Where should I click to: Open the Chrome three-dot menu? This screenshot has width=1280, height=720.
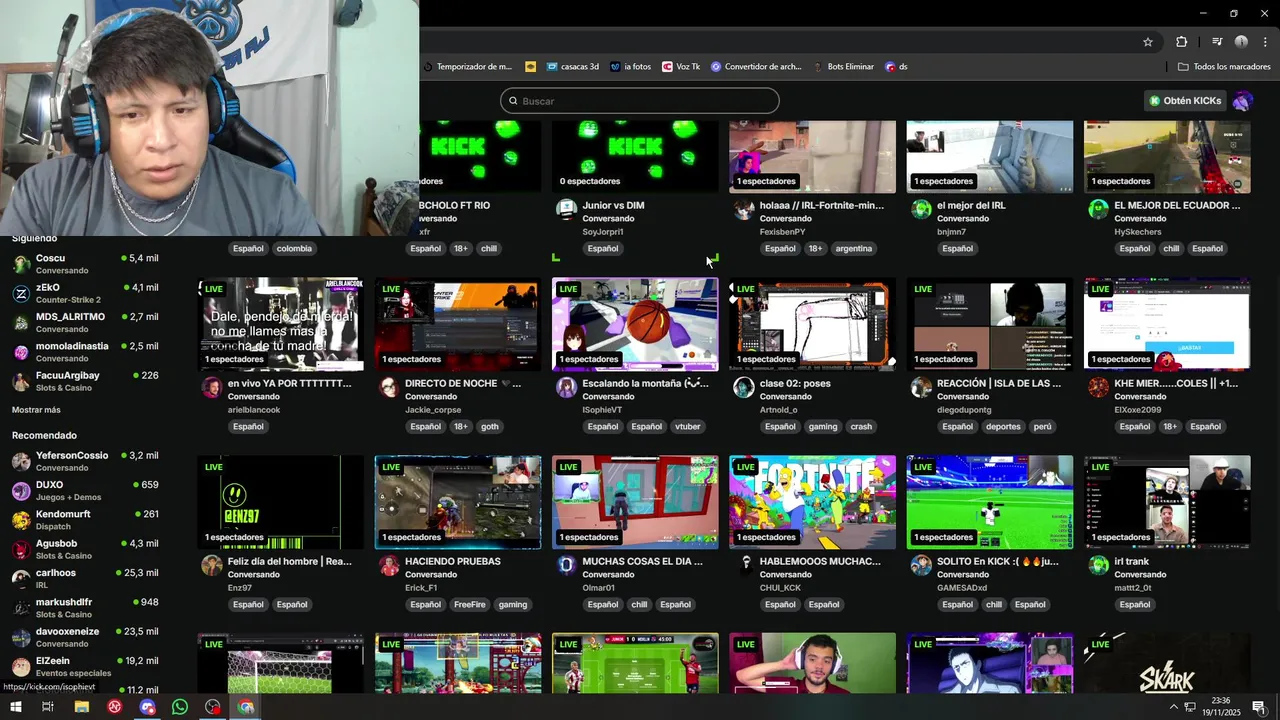(x=1265, y=42)
